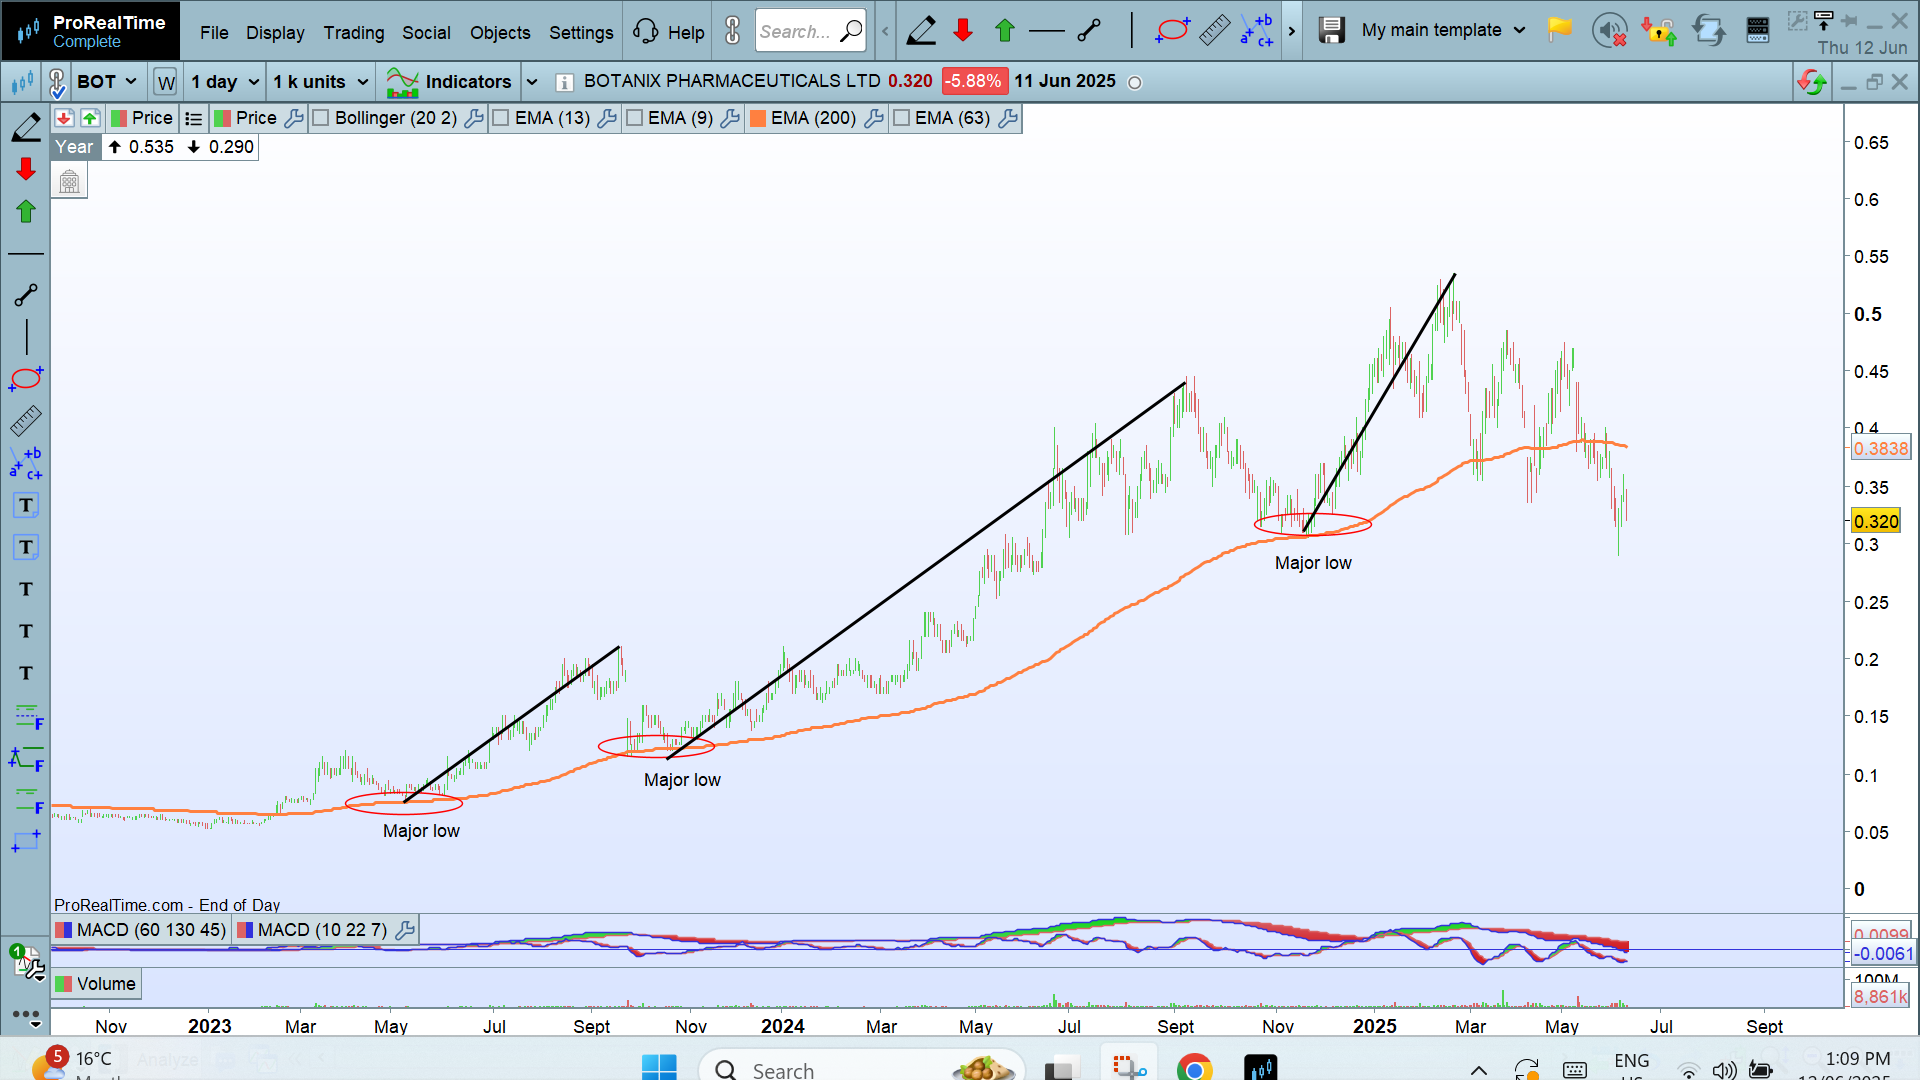
Task: Select the ruler tool in left sidebar
Action: pos(26,421)
